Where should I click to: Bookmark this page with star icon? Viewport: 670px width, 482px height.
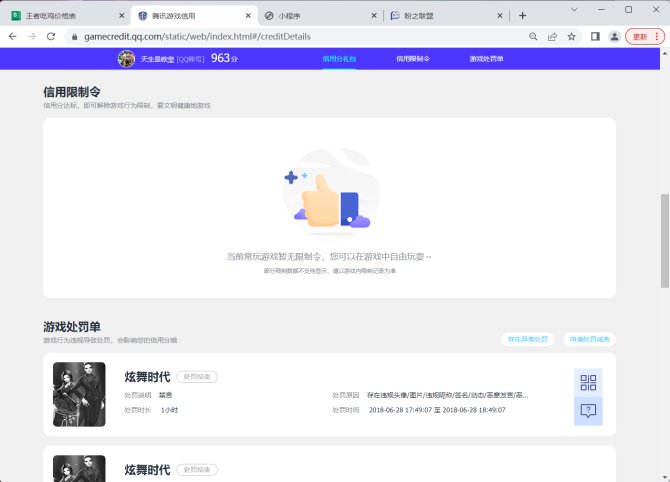point(571,37)
